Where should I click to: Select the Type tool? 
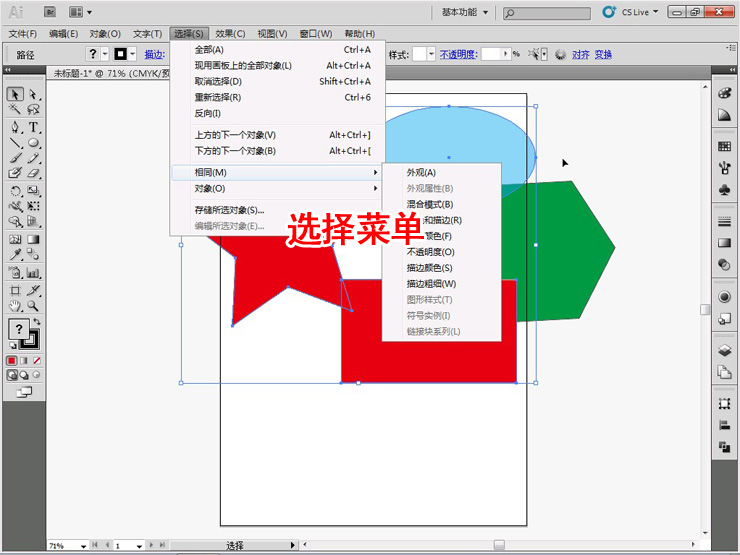point(33,127)
